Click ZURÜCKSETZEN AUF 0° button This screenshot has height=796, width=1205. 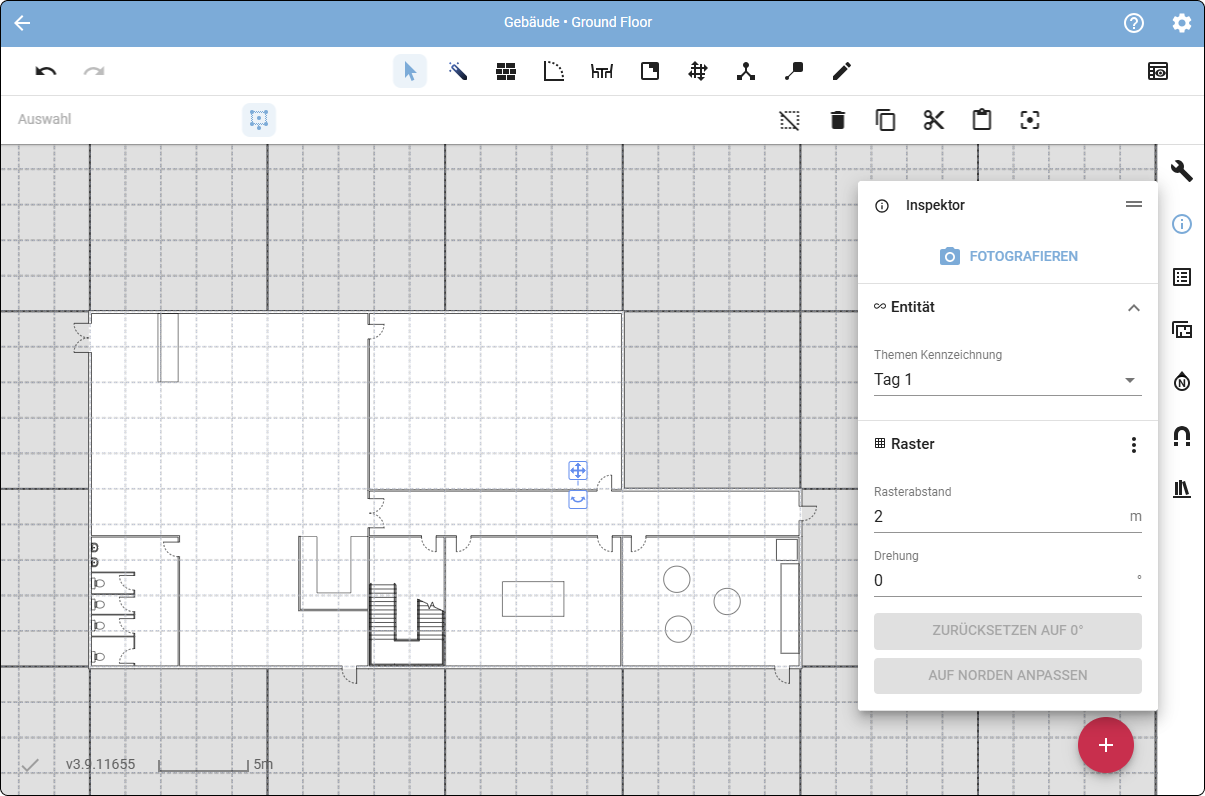pos(1008,631)
